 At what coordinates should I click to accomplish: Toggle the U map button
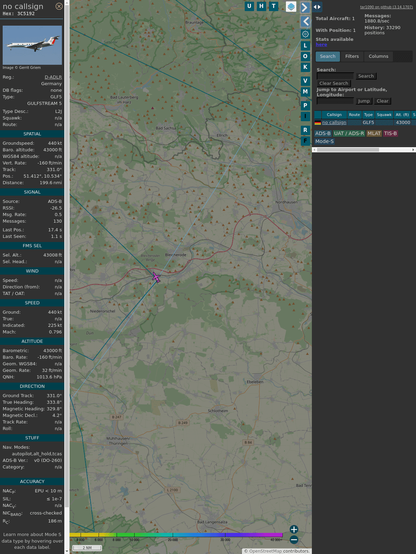[249, 6]
